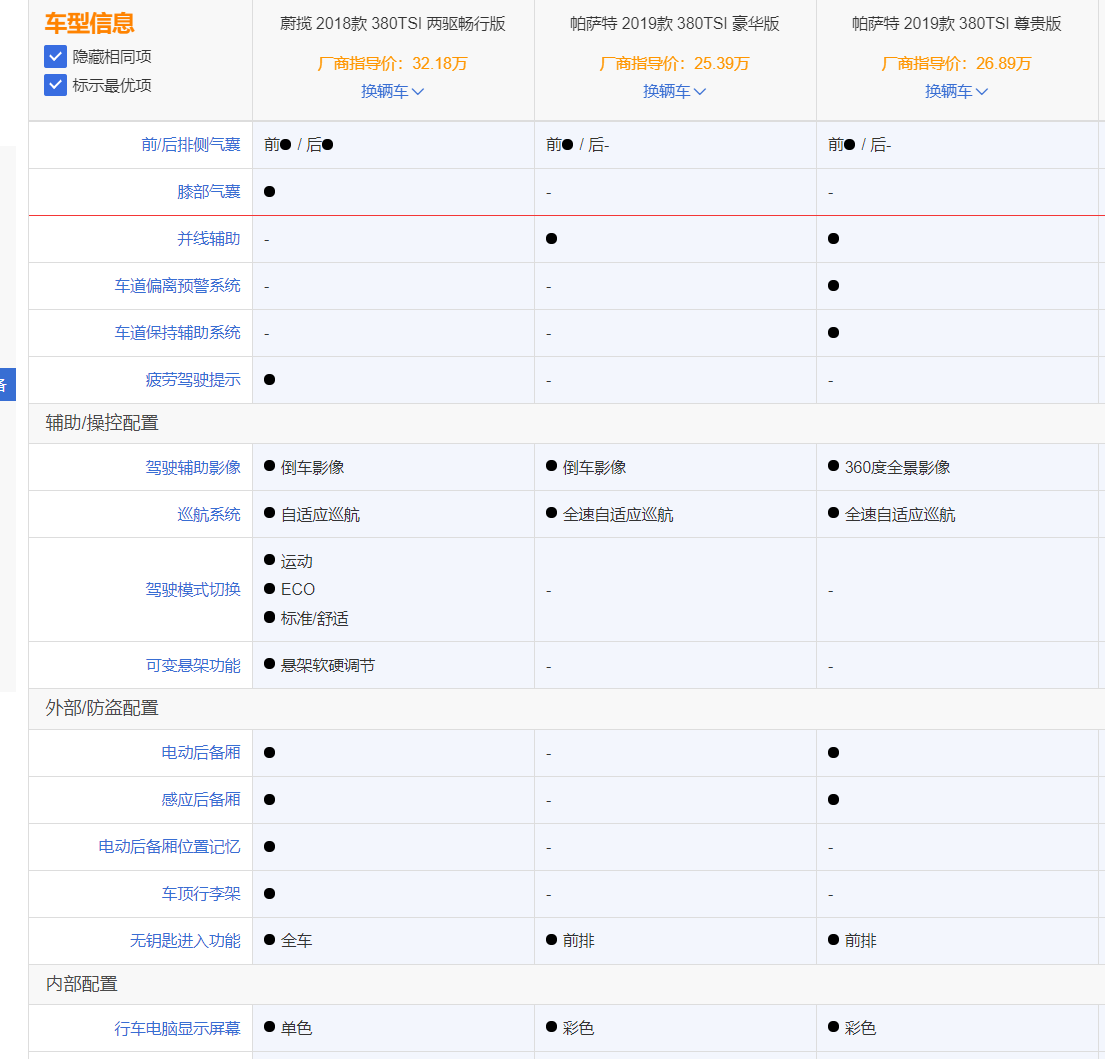Open the 感应后备厢 link
The image size is (1105, 1059).
pos(201,799)
